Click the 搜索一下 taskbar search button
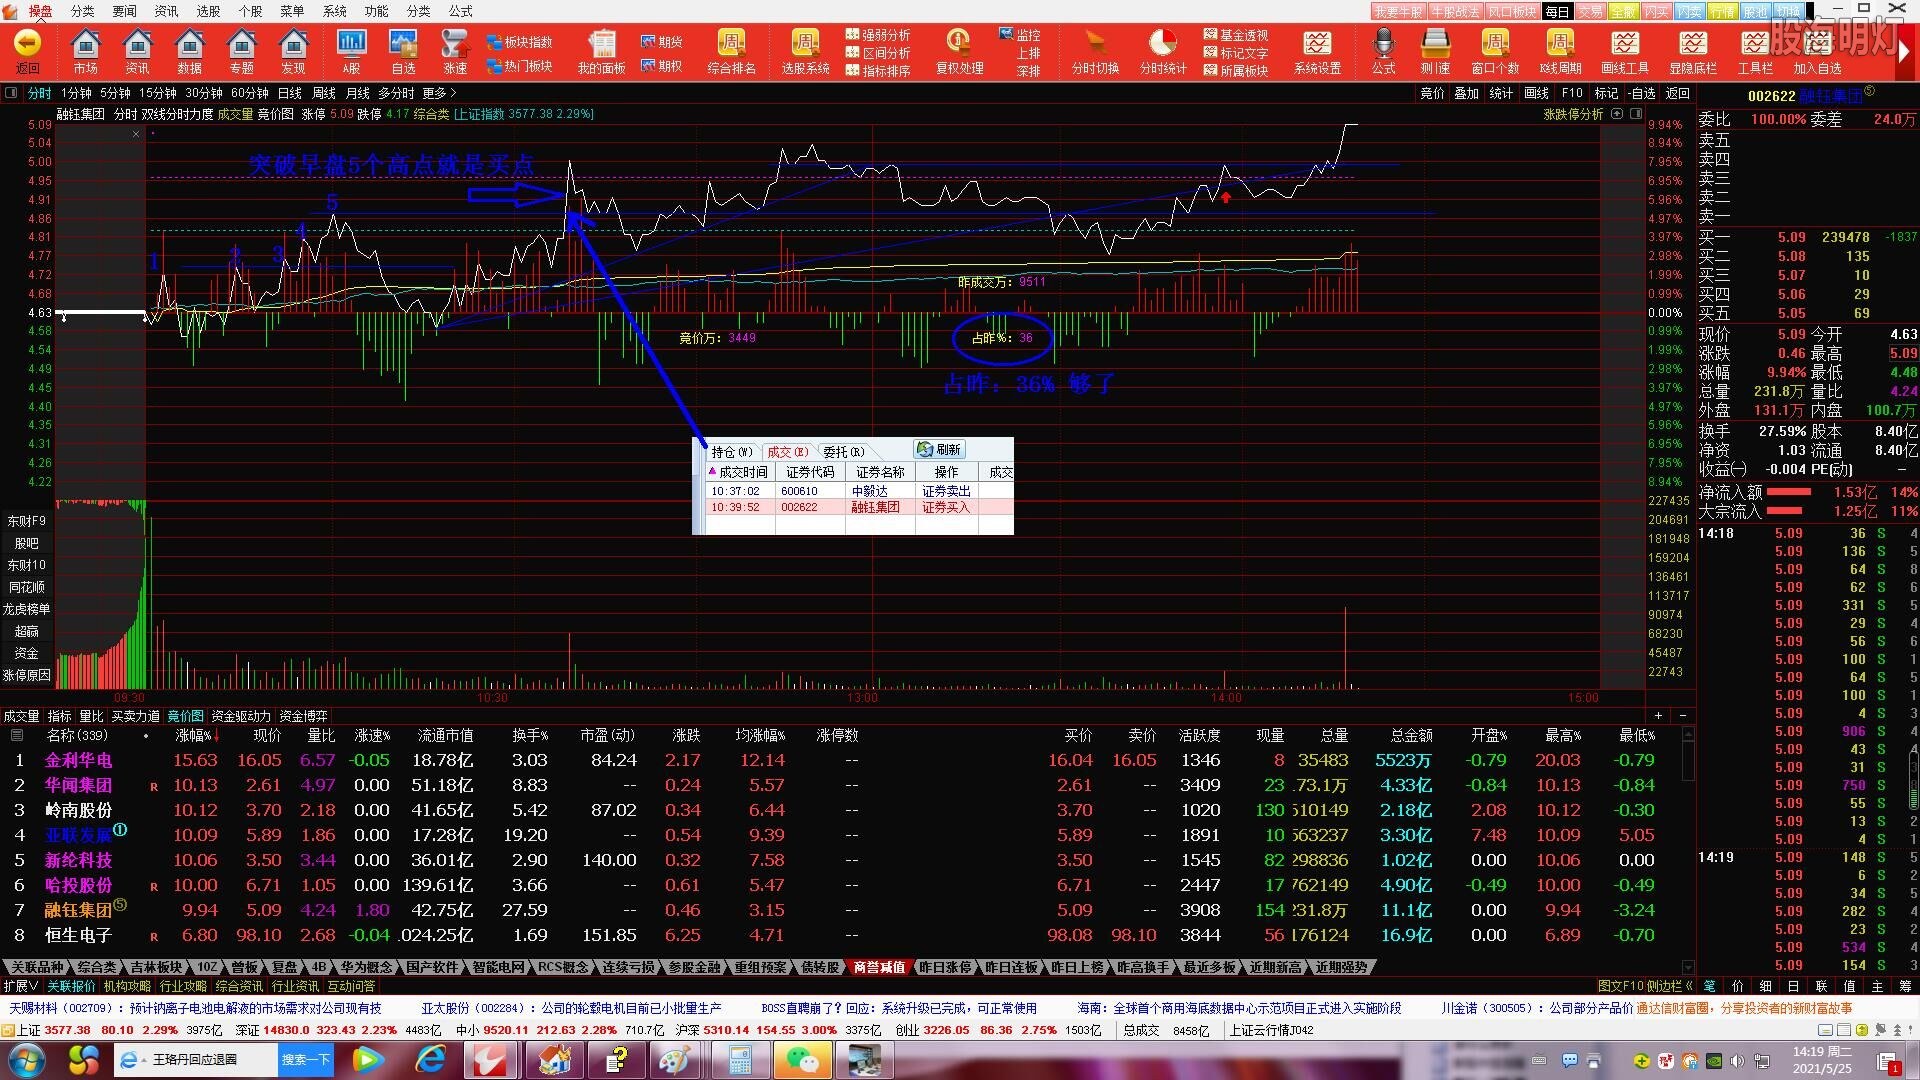The image size is (1920, 1080). pyautogui.click(x=305, y=1059)
